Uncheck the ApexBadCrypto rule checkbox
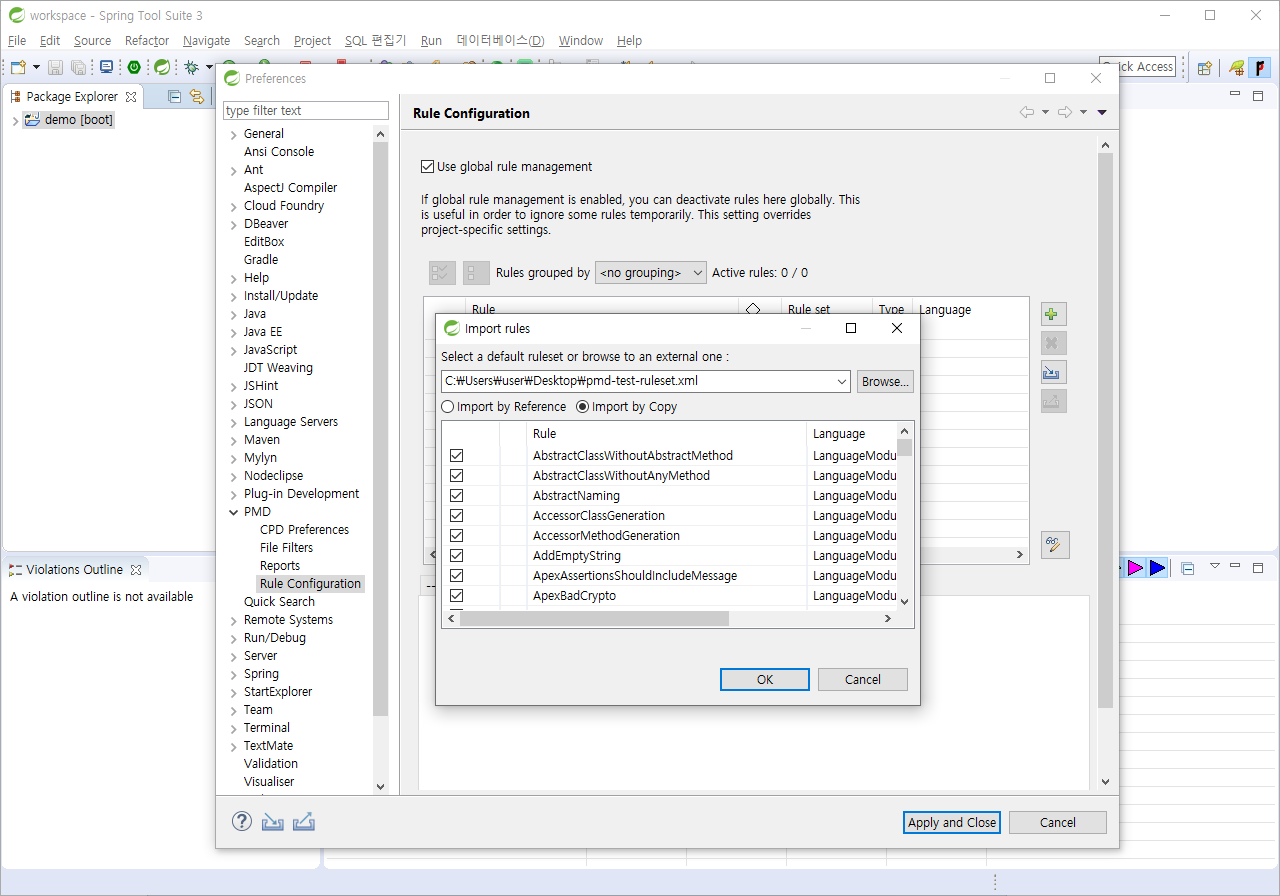This screenshot has width=1280, height=896. coord(457,596)
